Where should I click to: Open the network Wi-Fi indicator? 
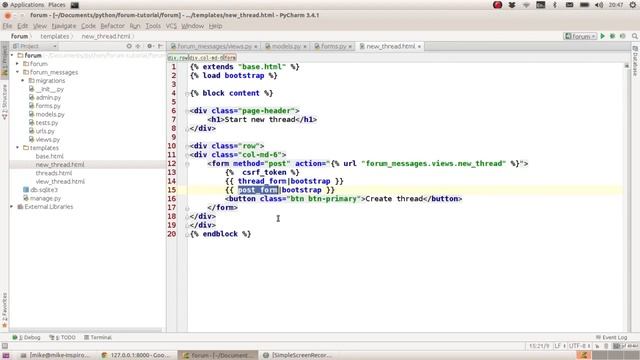coord(526,5)
